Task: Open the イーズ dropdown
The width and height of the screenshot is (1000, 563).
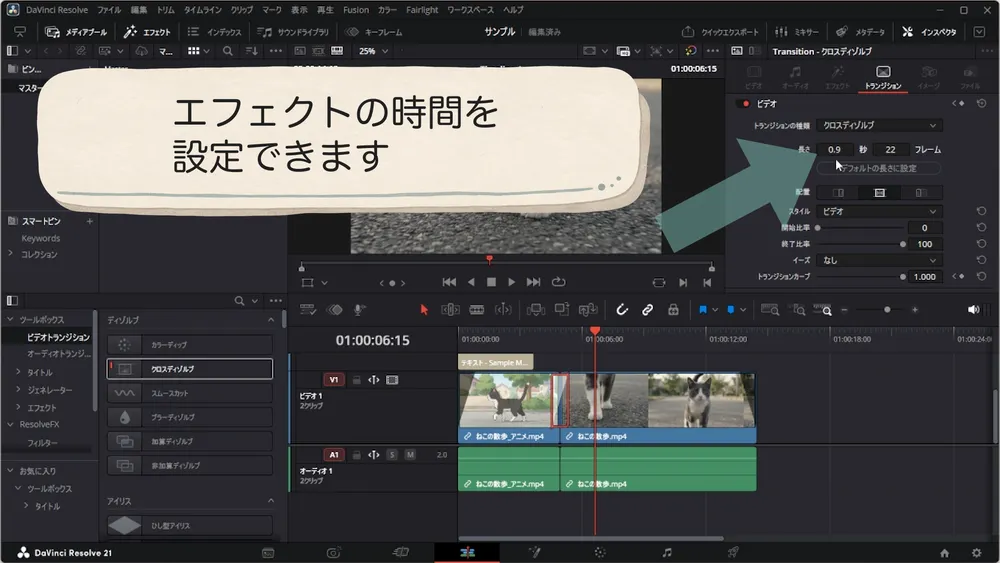Action: click(x=879, y=260)
